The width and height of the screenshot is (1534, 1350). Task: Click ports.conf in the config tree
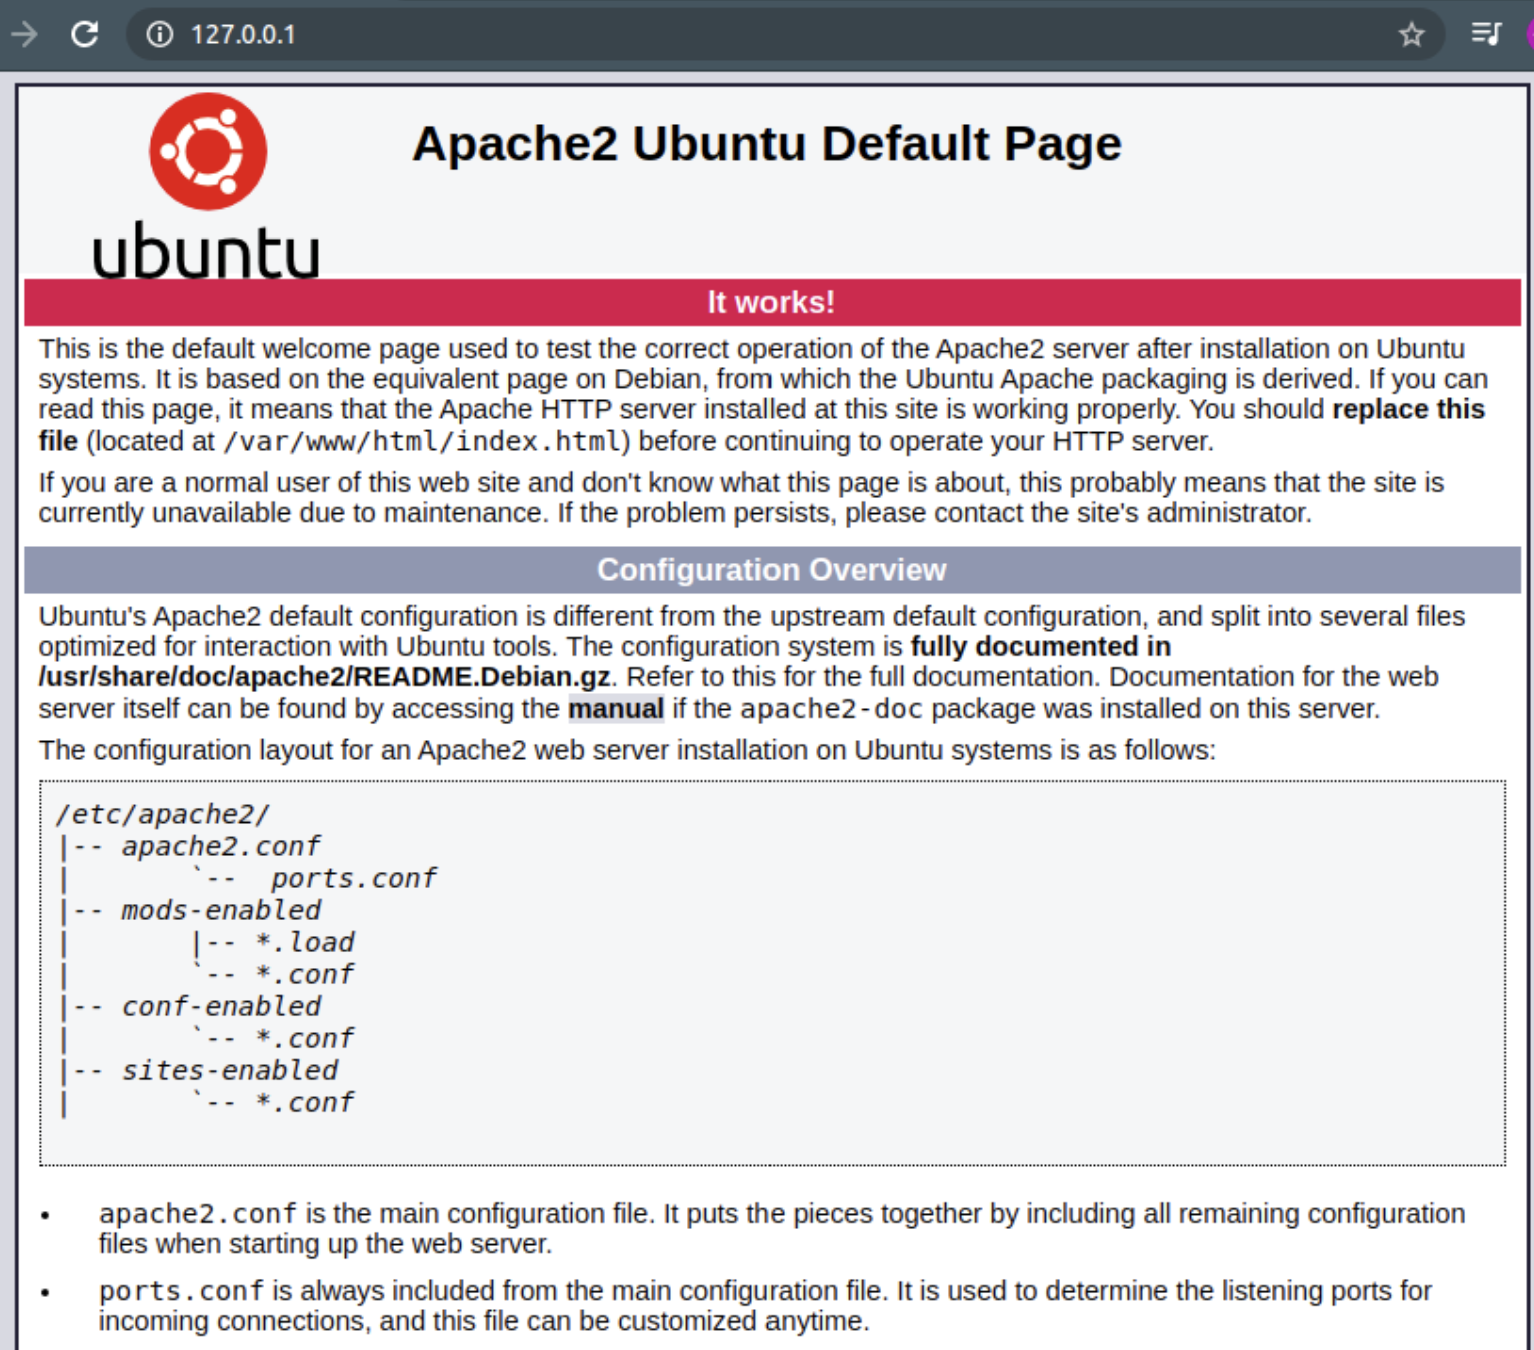click(353, 878)
